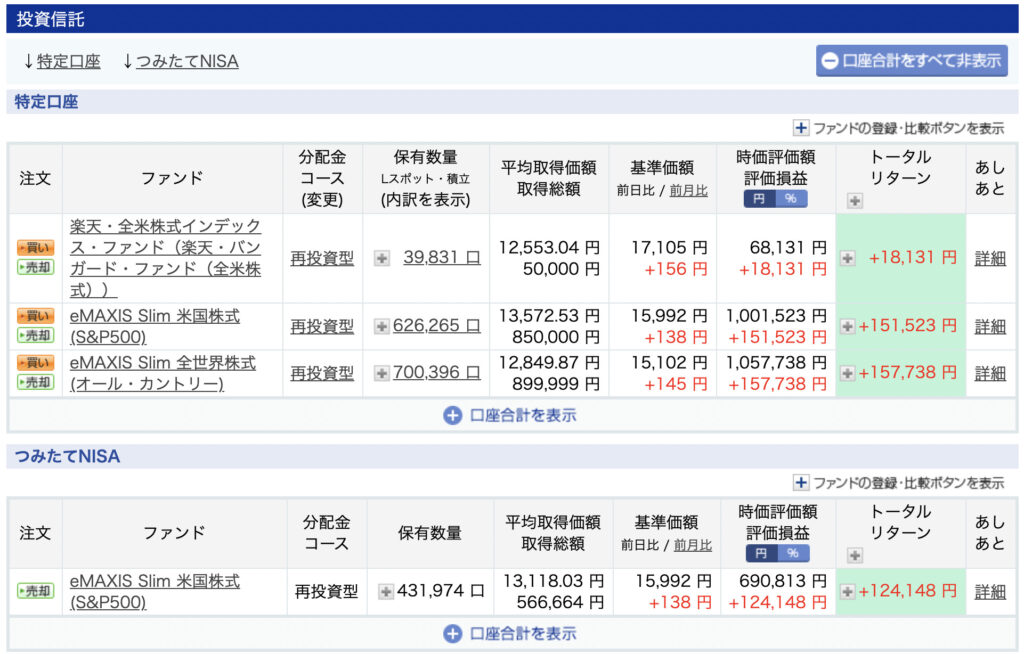1024x654 pixels.
Task: Click 再投資型 link for 全世界株式 row
Action: 322,373
